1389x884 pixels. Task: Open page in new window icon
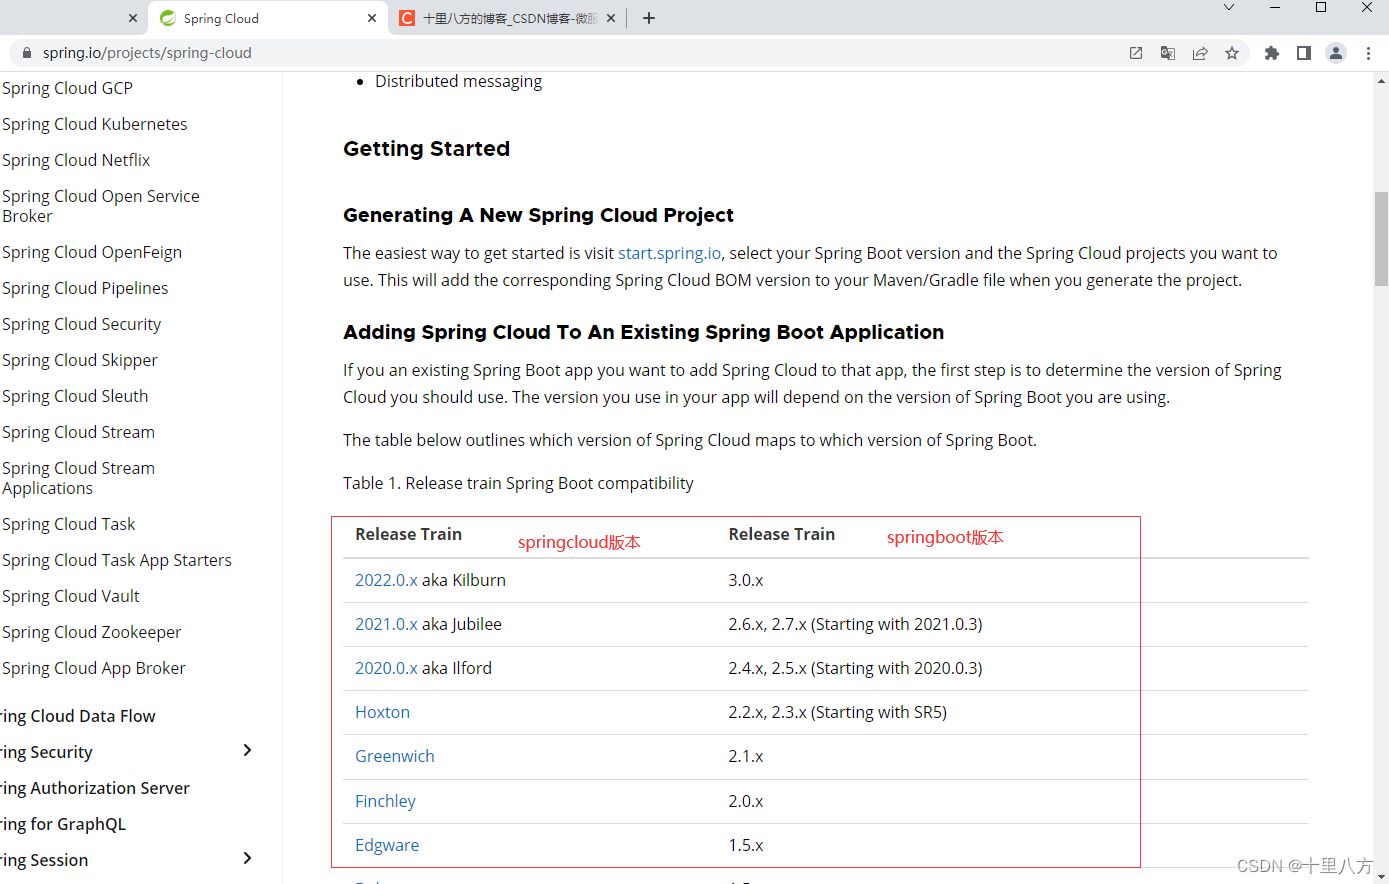[x=1136, y=53]
